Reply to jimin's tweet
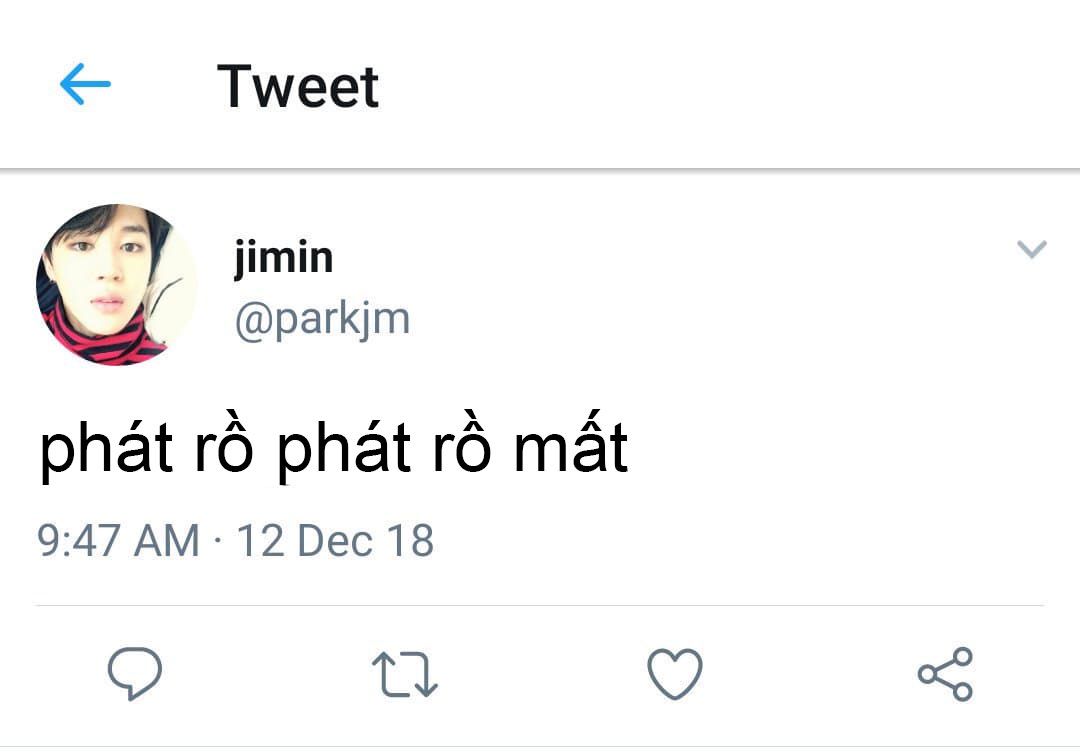 tap(135, 673)
